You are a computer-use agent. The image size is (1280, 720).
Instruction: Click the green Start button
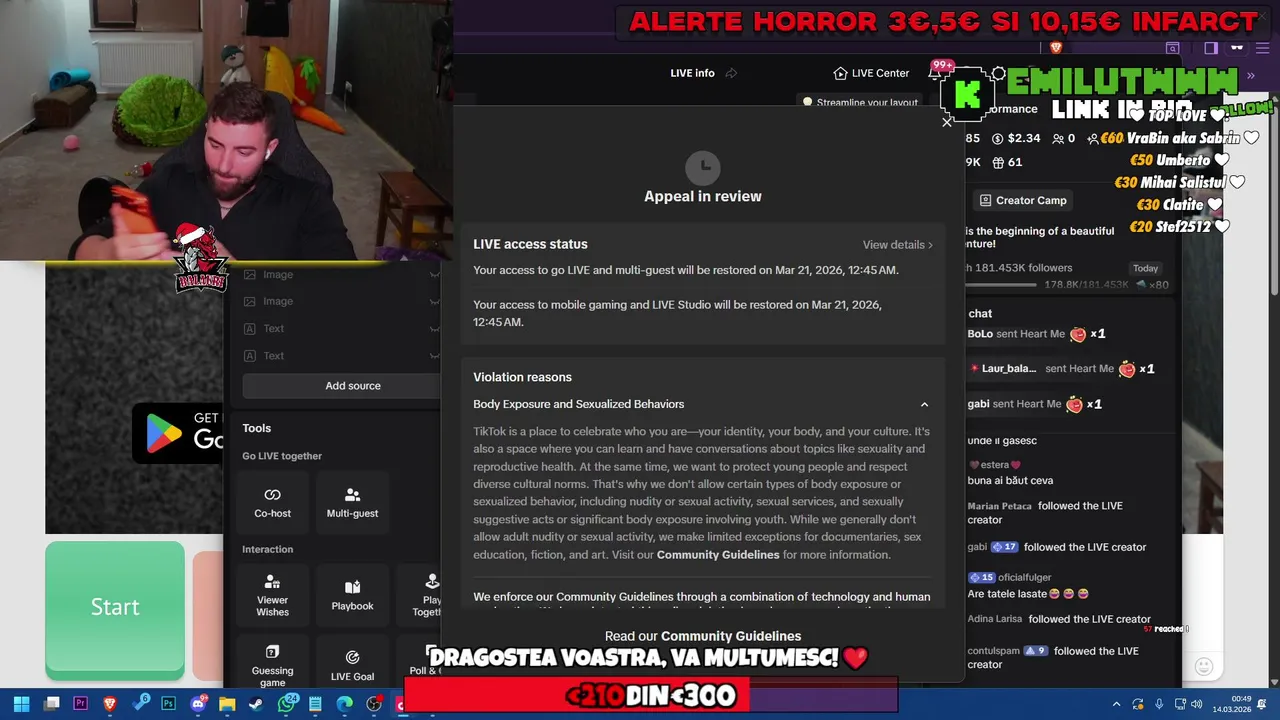[x=115, y=608]
